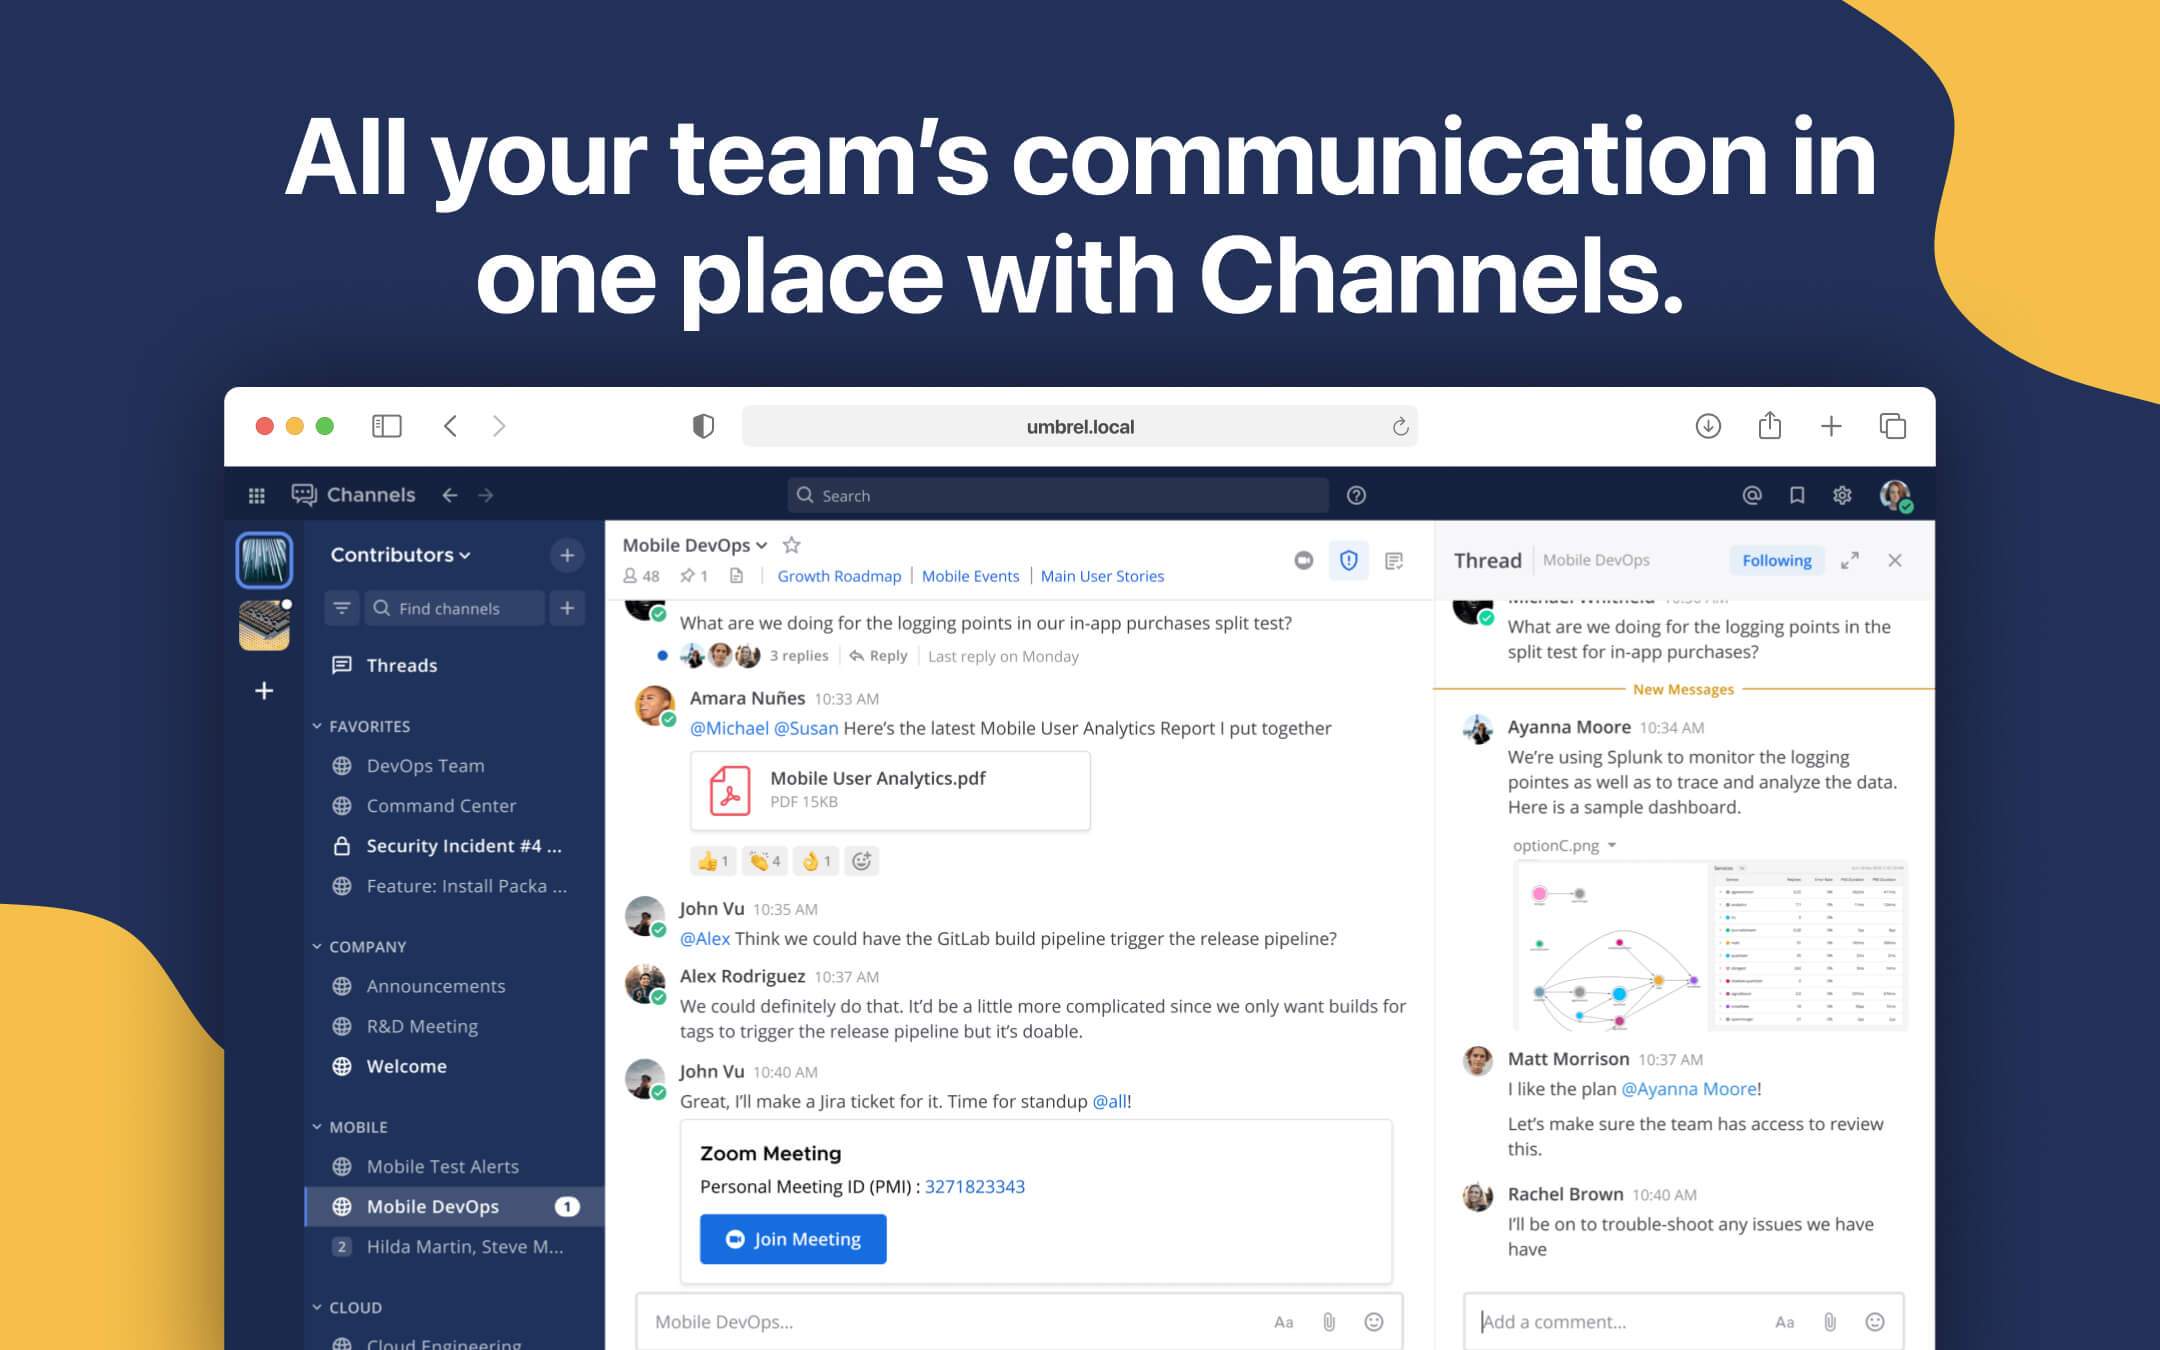The image size is (2160, 1350).
Task: Toggle the shield notification icon in channel header
Action: tap(1348, 561)
